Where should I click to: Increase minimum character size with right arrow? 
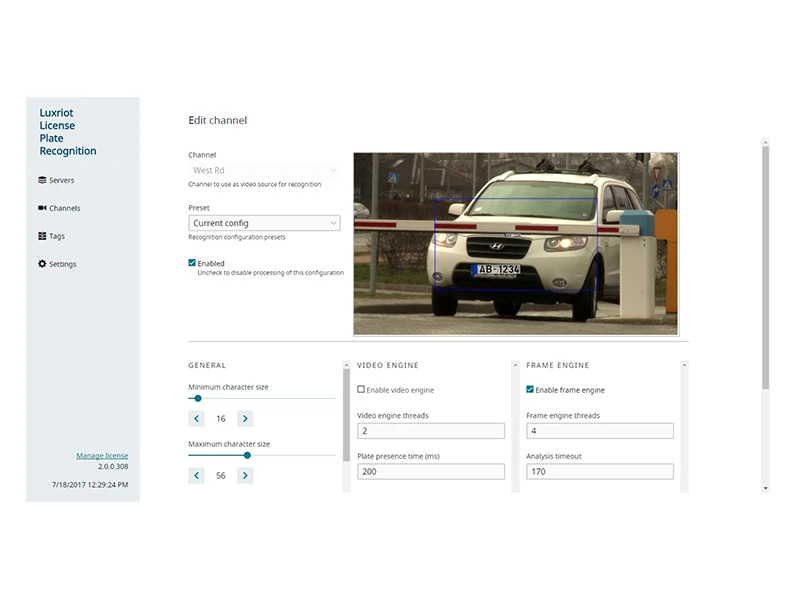(245, 418)
